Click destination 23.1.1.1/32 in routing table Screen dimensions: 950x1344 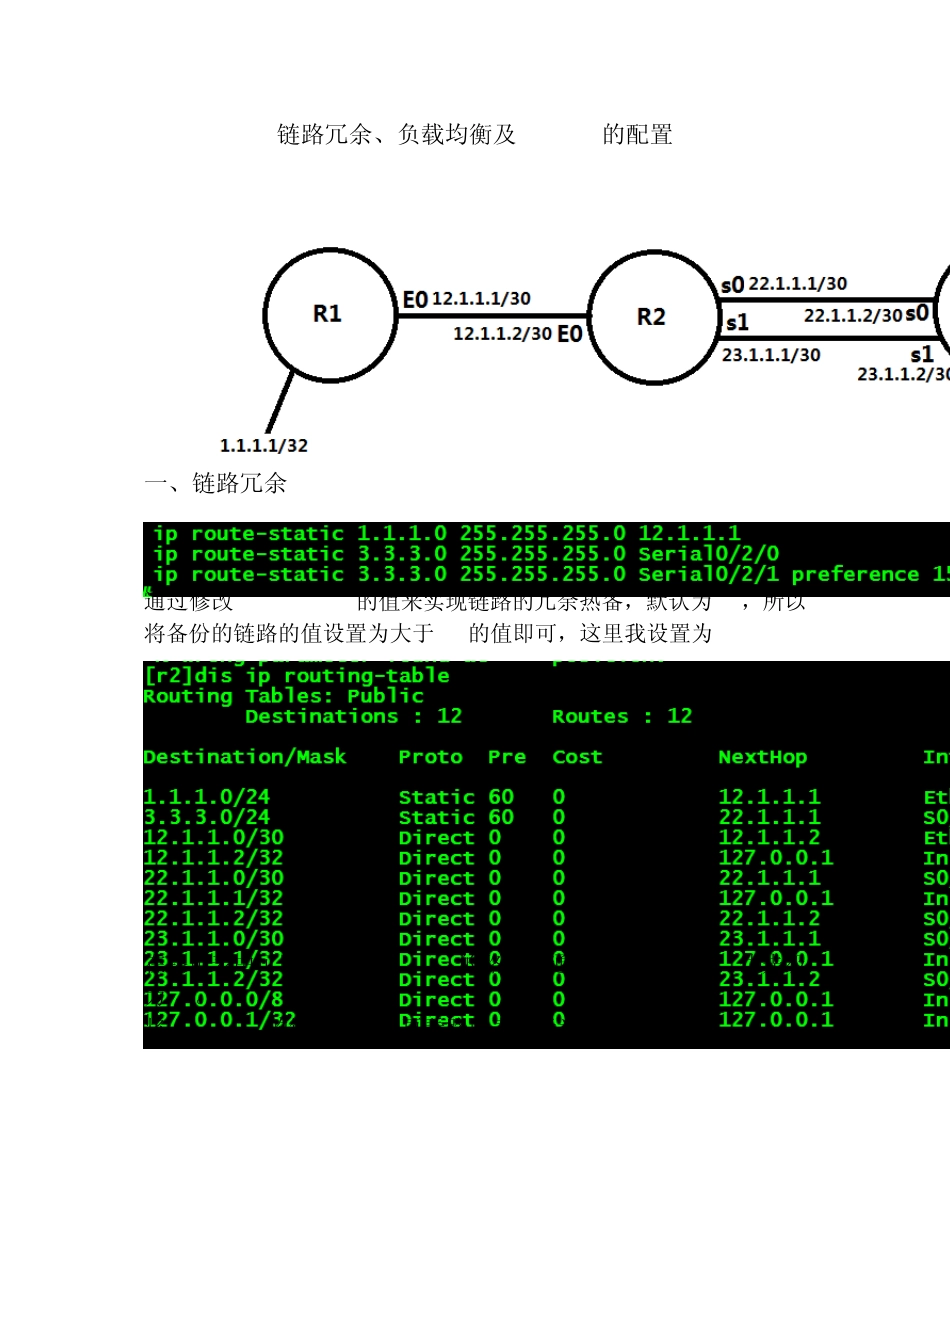[214, 959]
